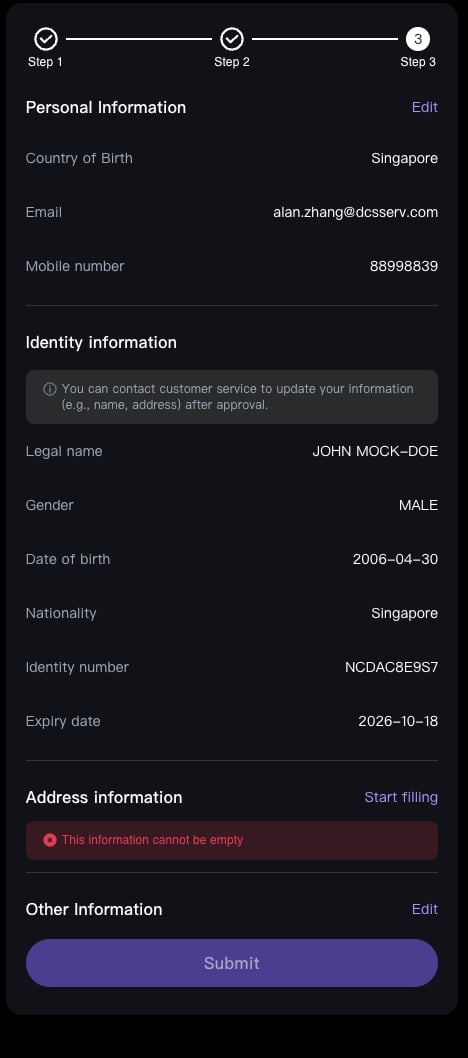This screenshot has height=1058, width=468.
Task: Submit the verification form
Action: [x=232, y=963]
